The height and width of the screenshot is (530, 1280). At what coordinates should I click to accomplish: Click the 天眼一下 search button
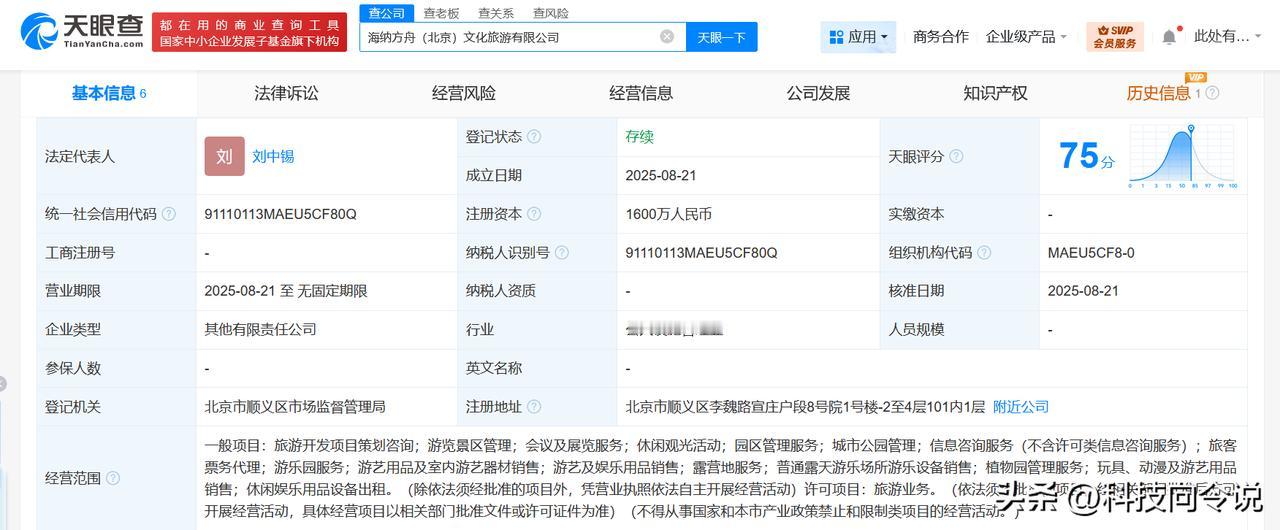[x=722, y=37]
